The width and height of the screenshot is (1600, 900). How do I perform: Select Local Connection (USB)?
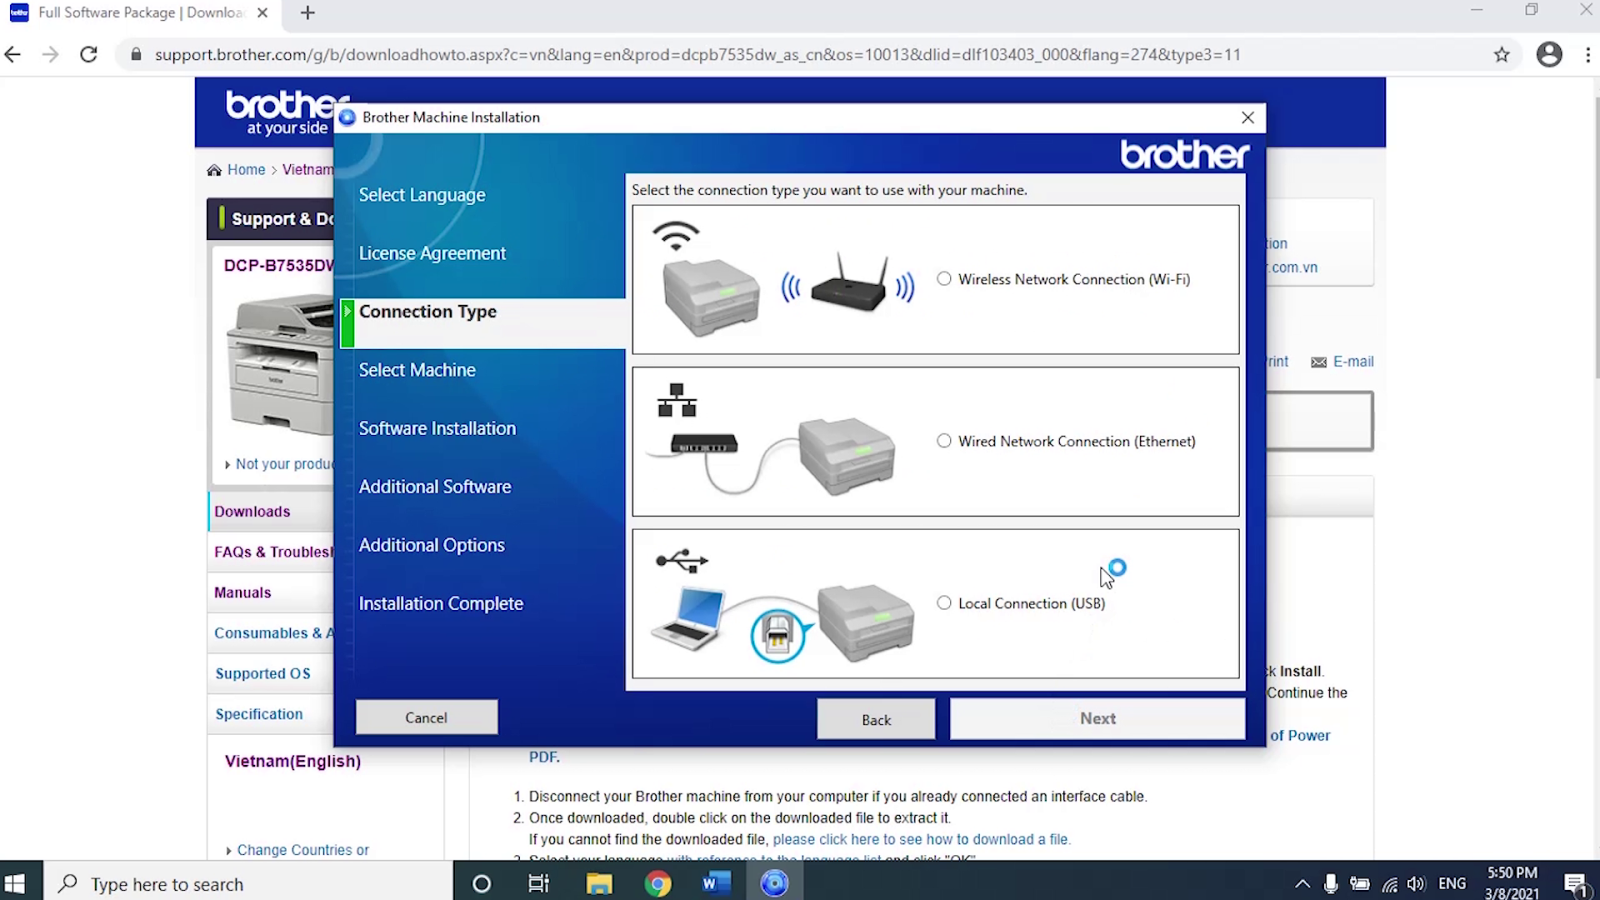pyautogui.click(x=943, y=603)
